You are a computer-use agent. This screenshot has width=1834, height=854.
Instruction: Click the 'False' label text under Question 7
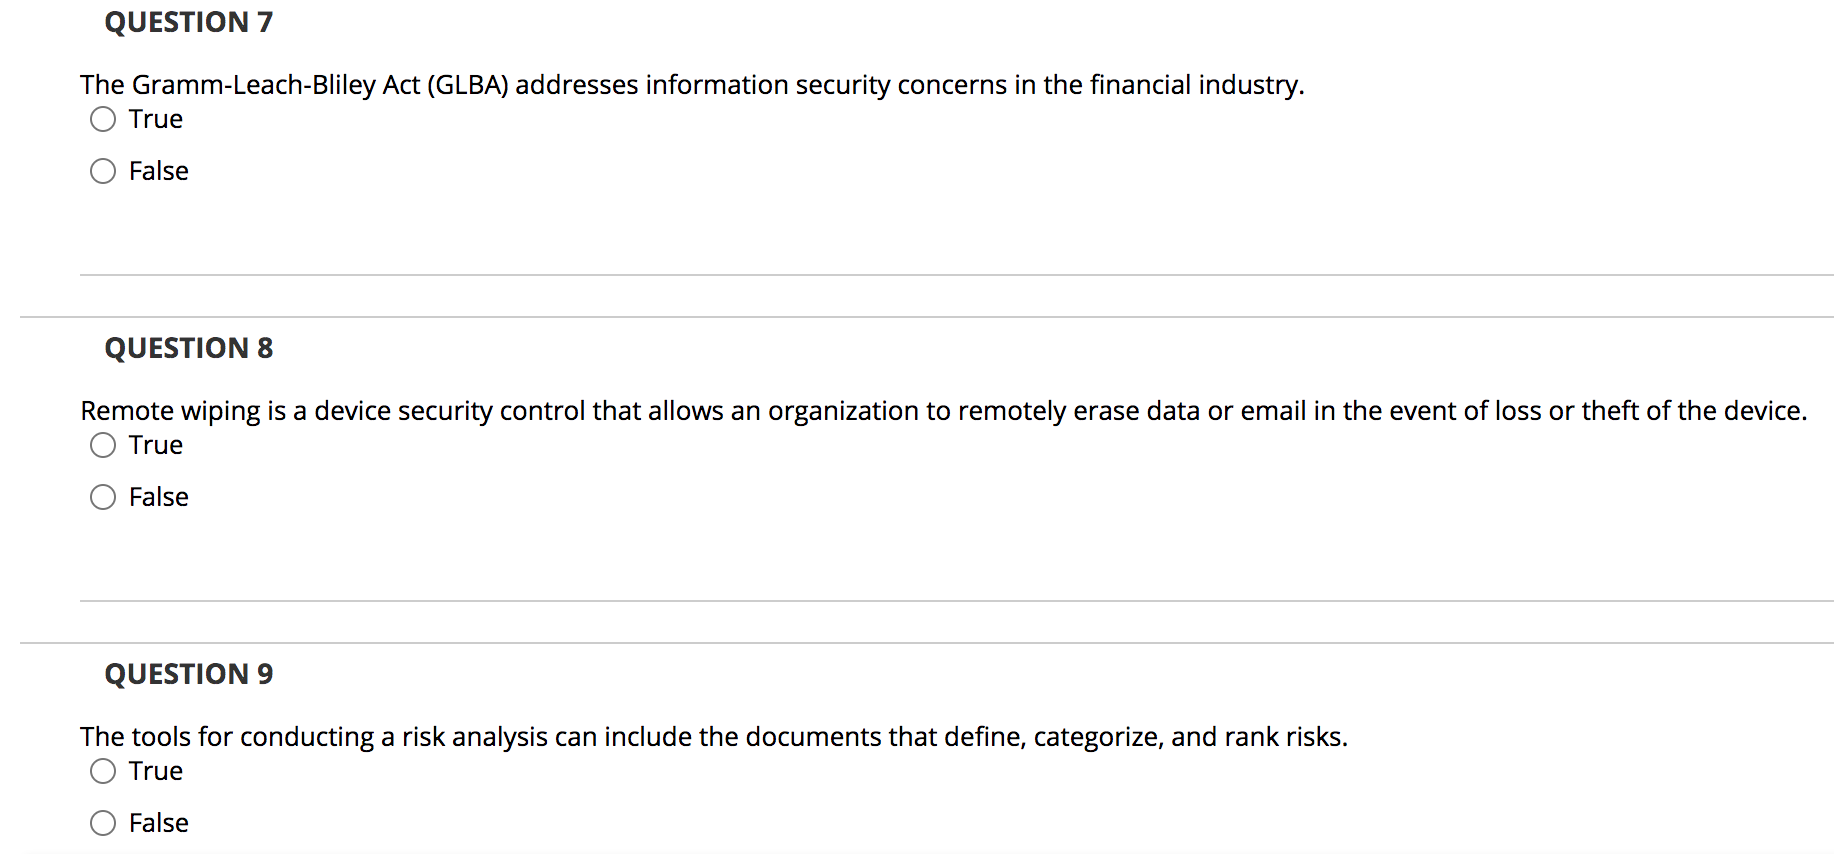(x=159, y=172)
